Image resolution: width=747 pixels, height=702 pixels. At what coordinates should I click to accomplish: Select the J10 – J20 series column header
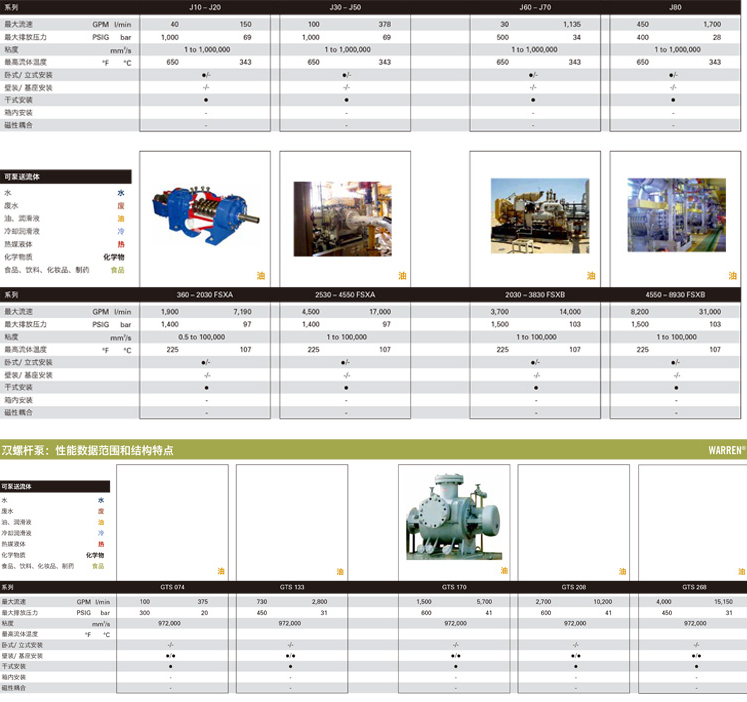click(206, 6)
